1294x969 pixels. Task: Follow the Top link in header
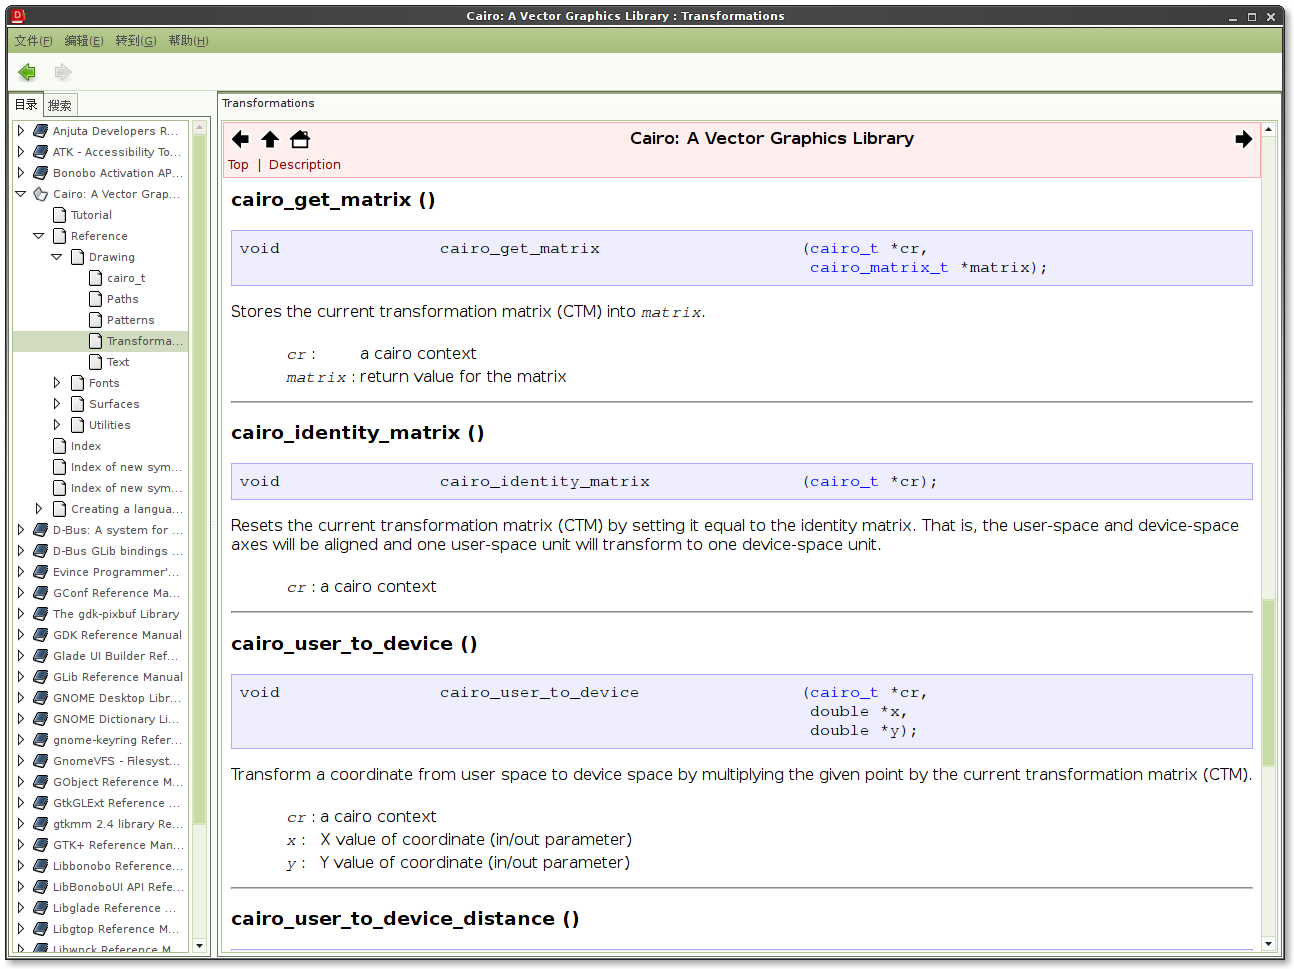coord(238,165)
